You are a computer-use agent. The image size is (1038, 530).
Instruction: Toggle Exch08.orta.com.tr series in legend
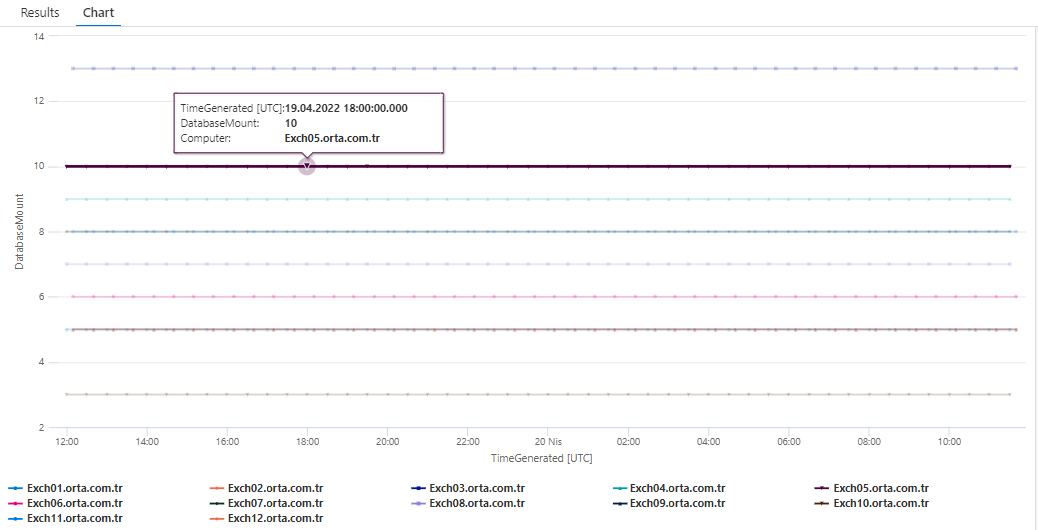(468, 504)
